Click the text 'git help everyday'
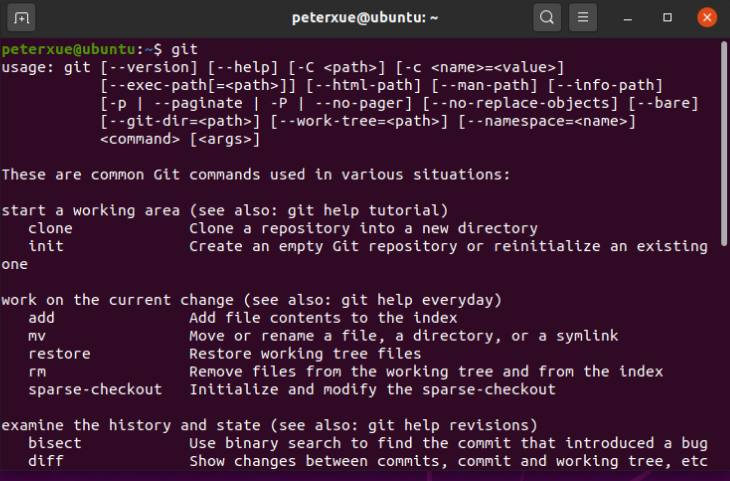 click(417, 300)
